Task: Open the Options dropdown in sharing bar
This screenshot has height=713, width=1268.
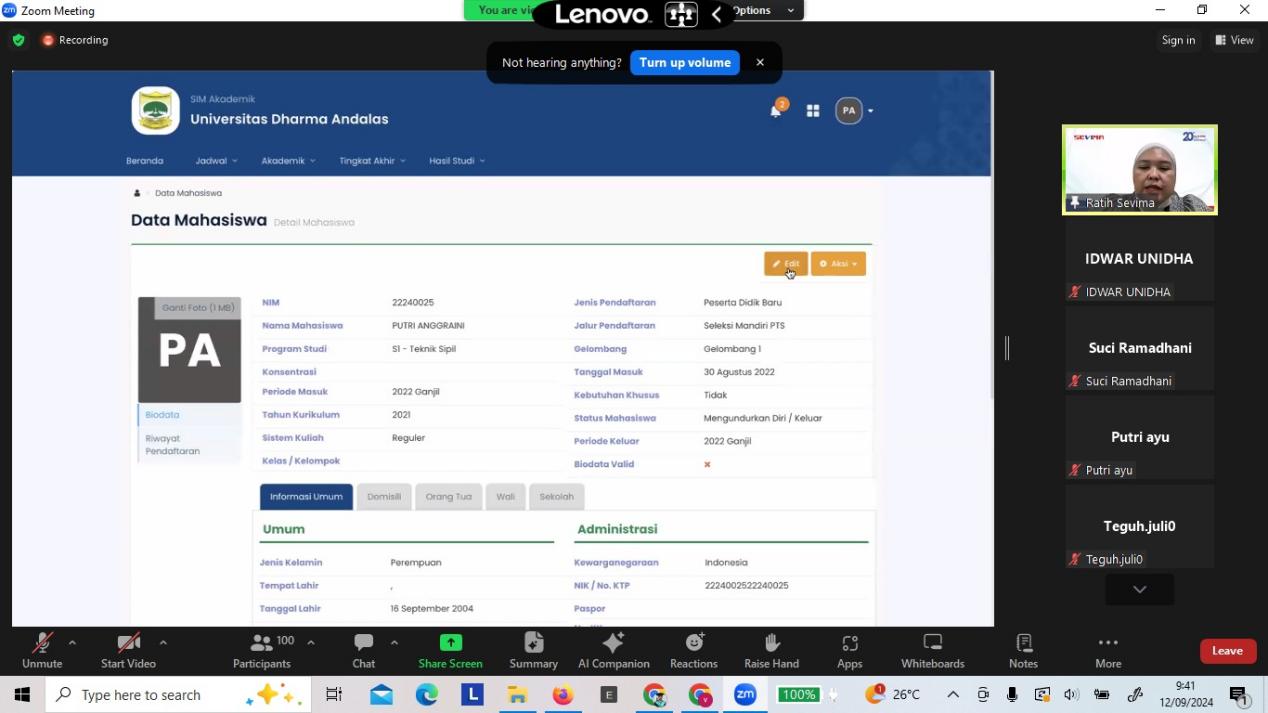Action: (x=764, y=10)
